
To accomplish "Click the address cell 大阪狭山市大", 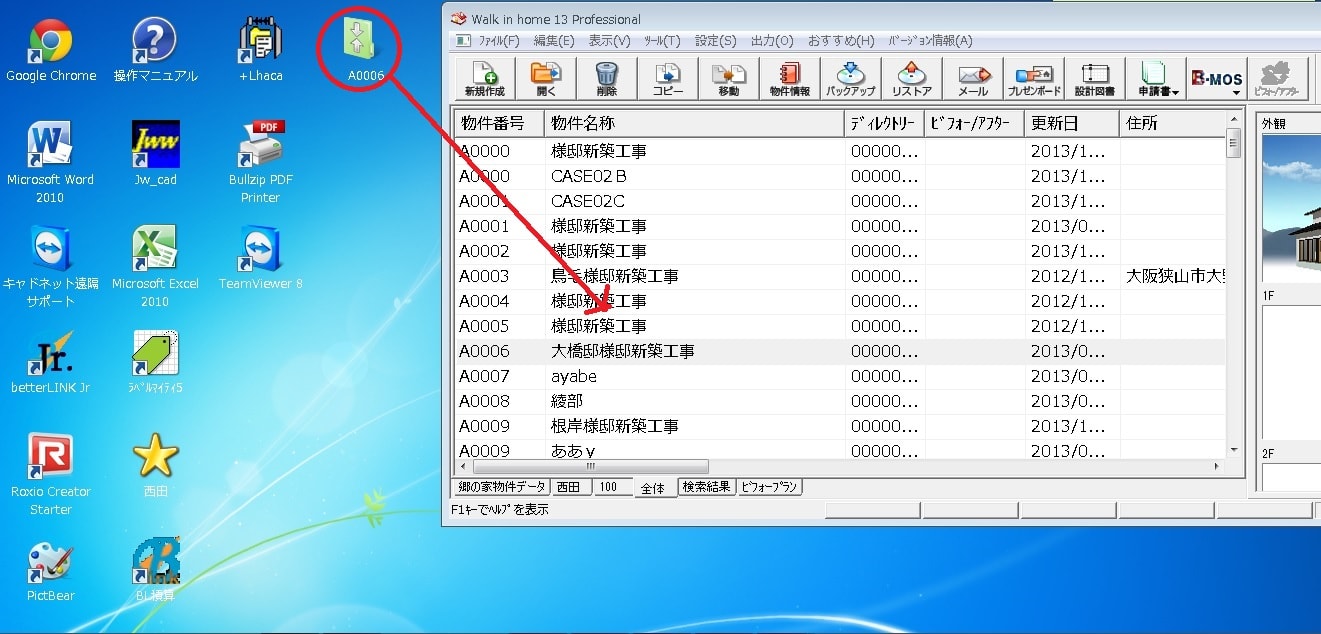I will pyautogui.click(x=1176, y=276).
